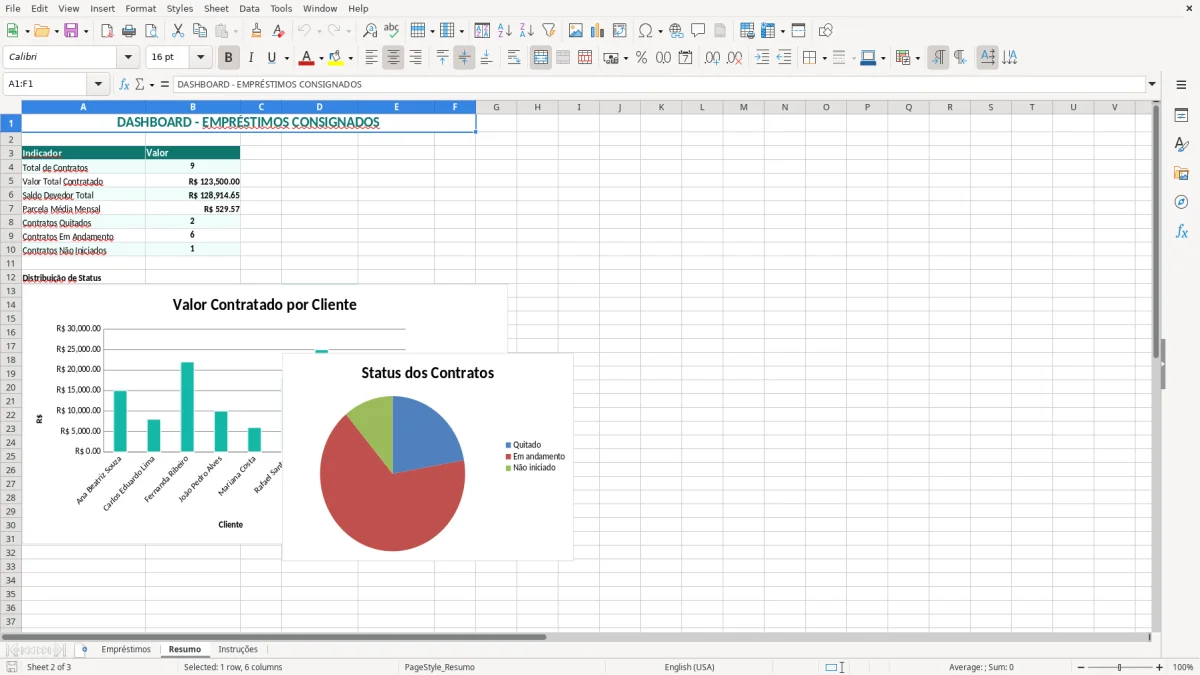Toggle Underline formatting button

tap(271, 58)
